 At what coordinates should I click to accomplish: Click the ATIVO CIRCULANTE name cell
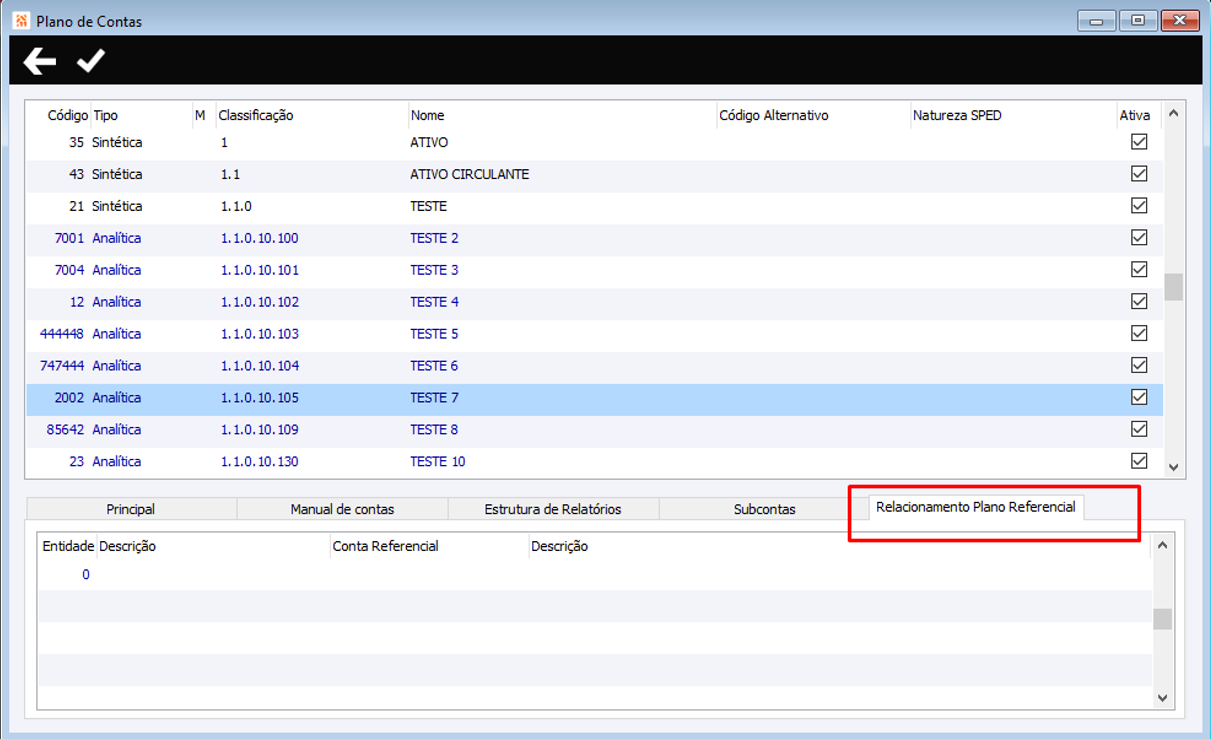(x=470, y=174)
